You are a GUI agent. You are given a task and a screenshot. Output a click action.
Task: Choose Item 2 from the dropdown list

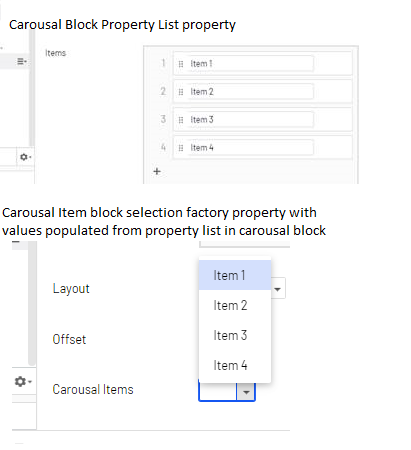(235, 305)
